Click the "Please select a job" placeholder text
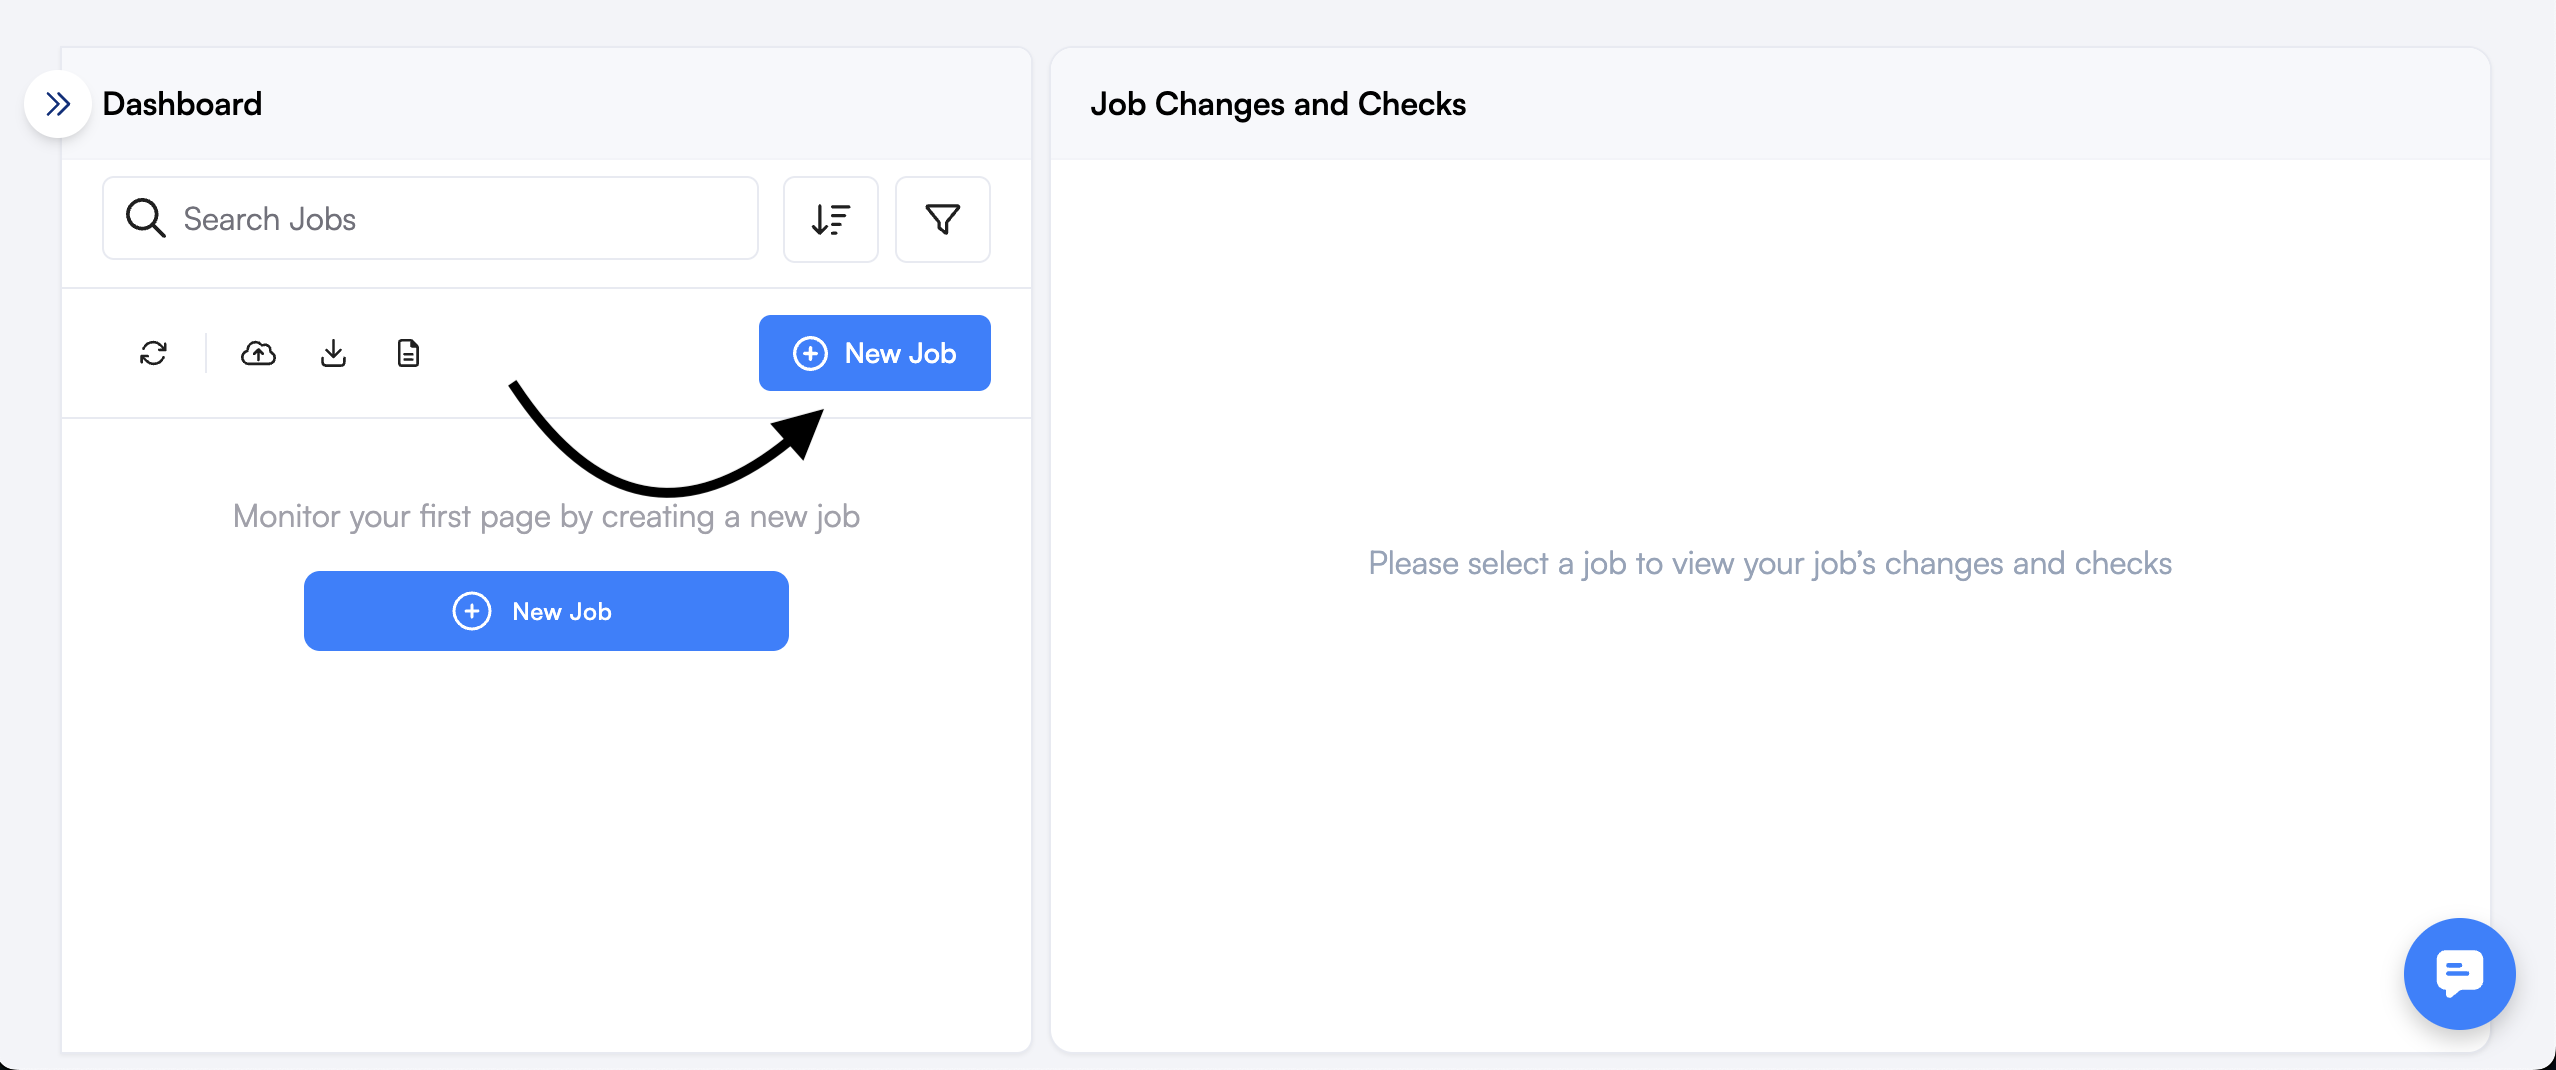 (1769, 563)
